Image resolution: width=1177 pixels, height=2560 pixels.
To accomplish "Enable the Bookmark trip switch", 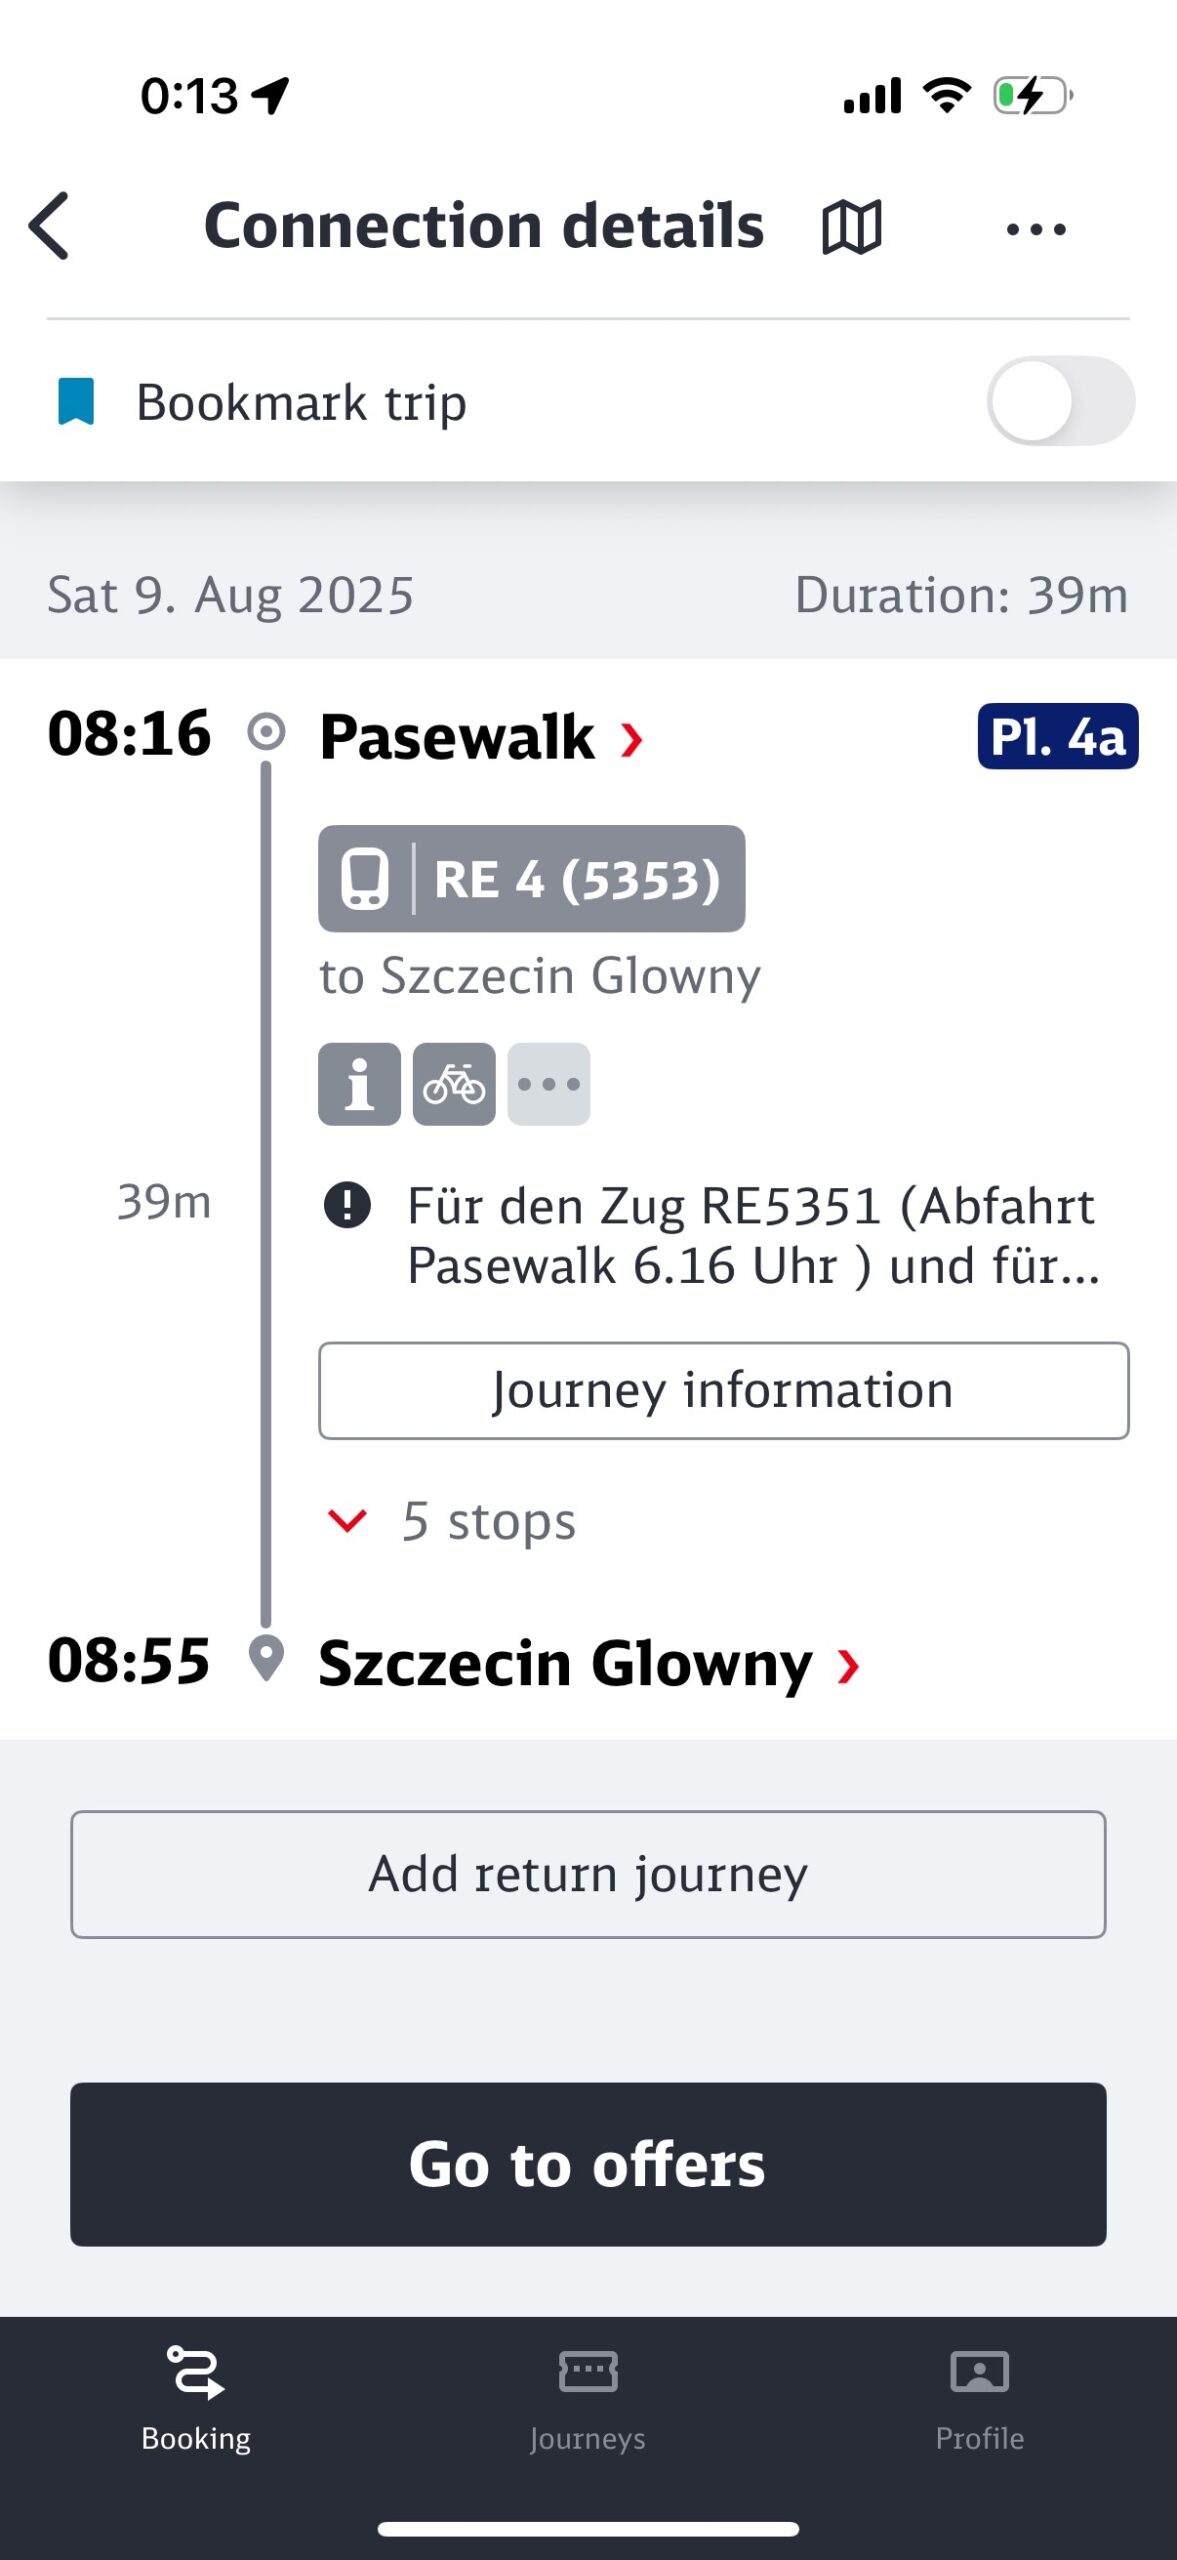I will (x=1060, y=401).
